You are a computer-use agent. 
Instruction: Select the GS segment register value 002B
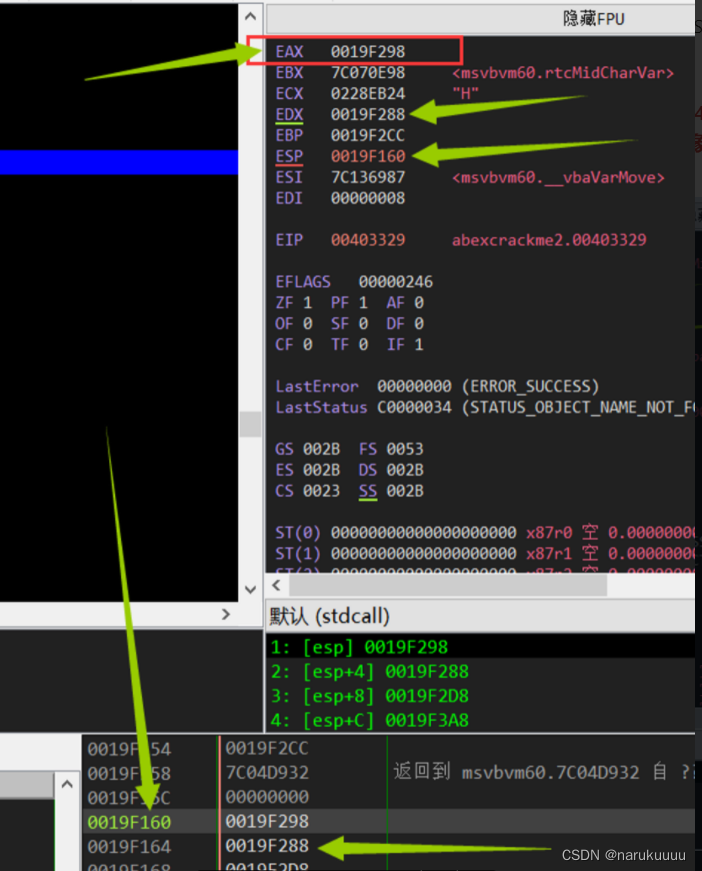coord(321,449)
